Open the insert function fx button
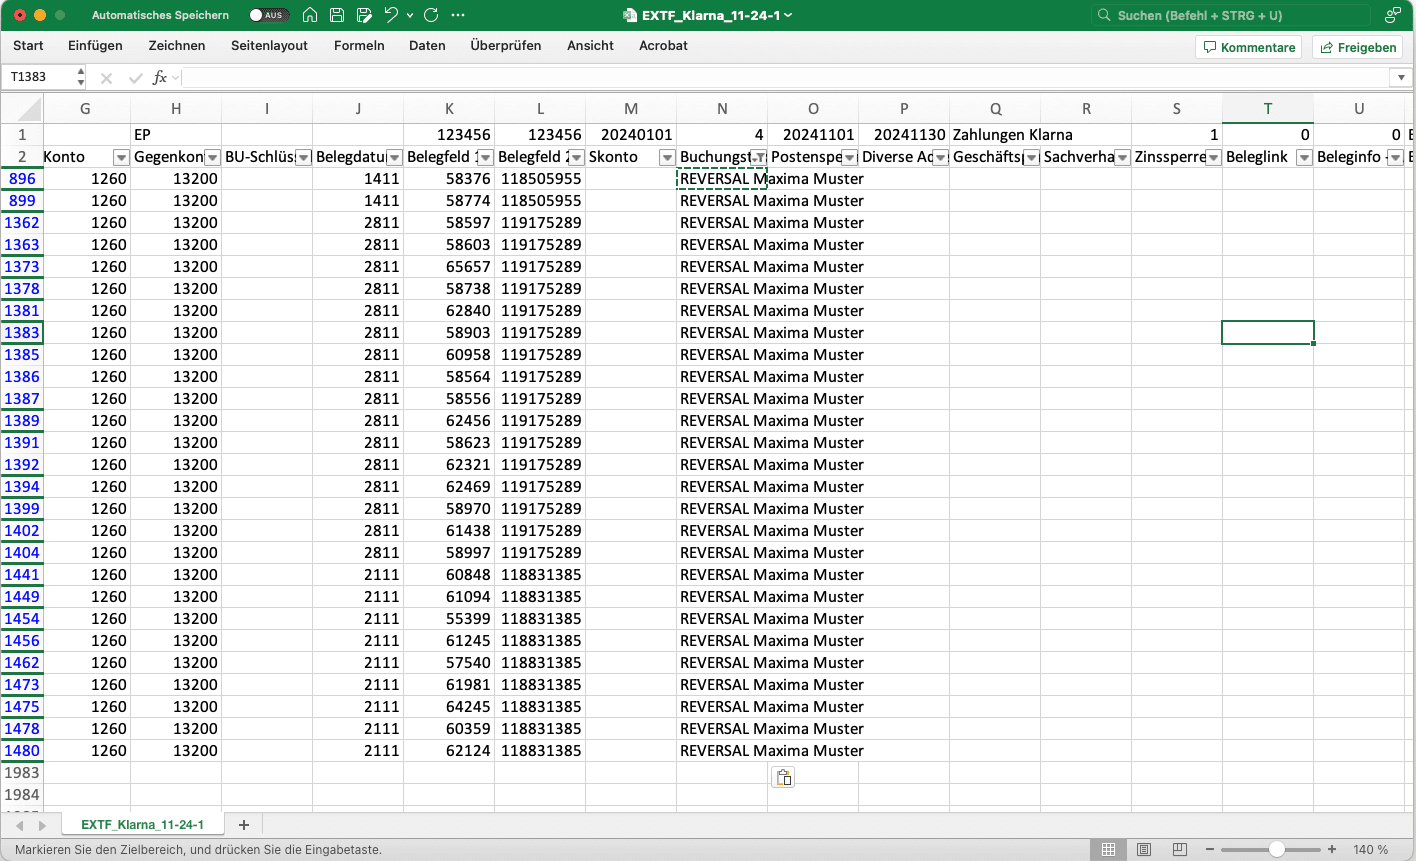 [159, 77]
